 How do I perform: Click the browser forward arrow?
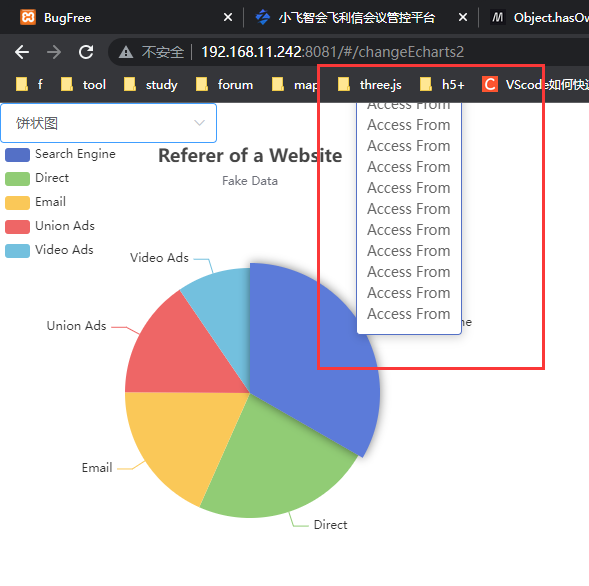54,52
